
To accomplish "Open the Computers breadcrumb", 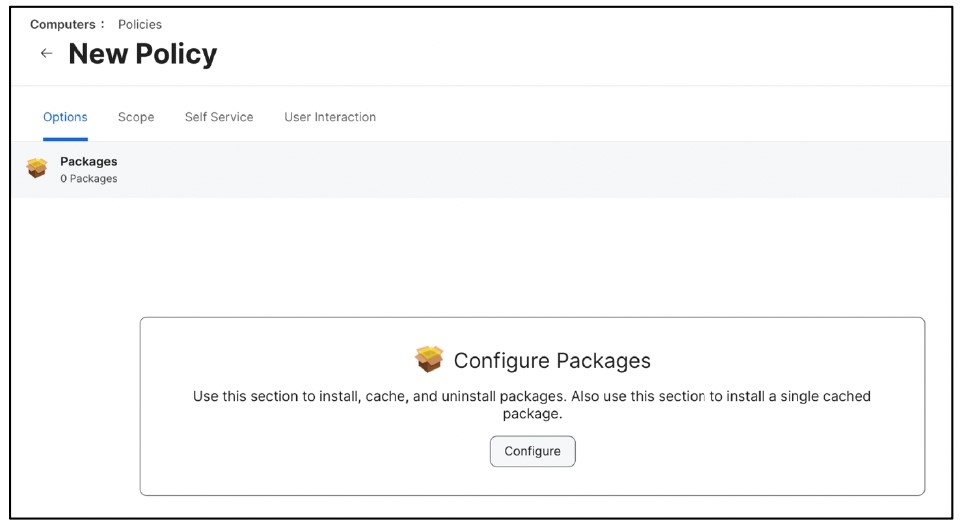I will [x=63, y=25].
